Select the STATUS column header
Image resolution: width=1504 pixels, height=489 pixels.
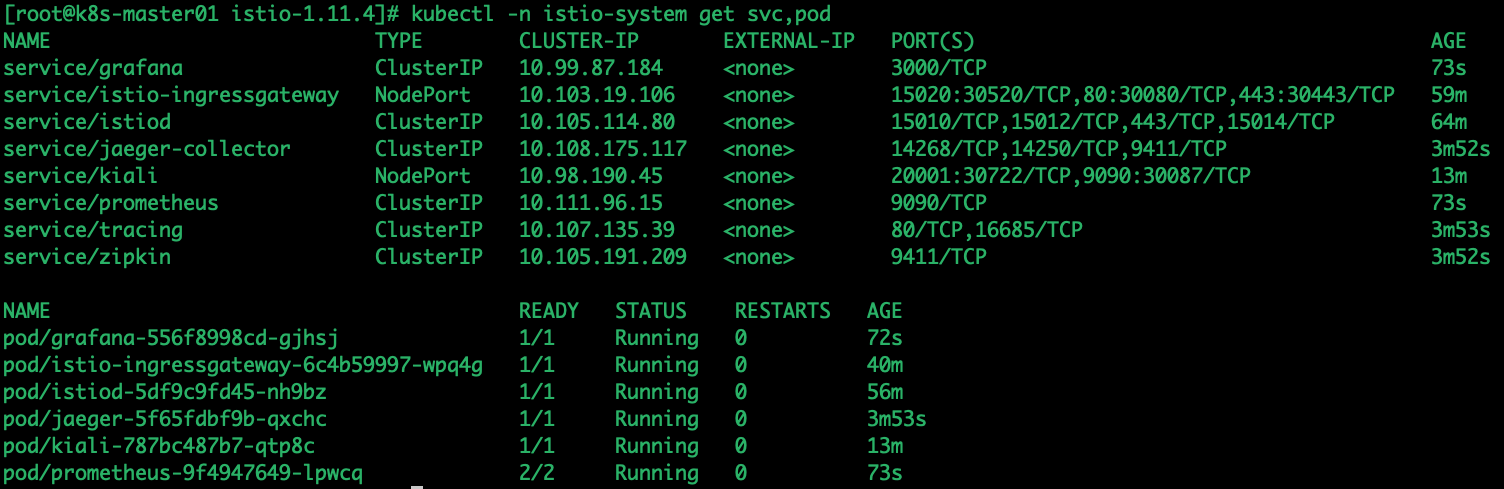point(651,311)
